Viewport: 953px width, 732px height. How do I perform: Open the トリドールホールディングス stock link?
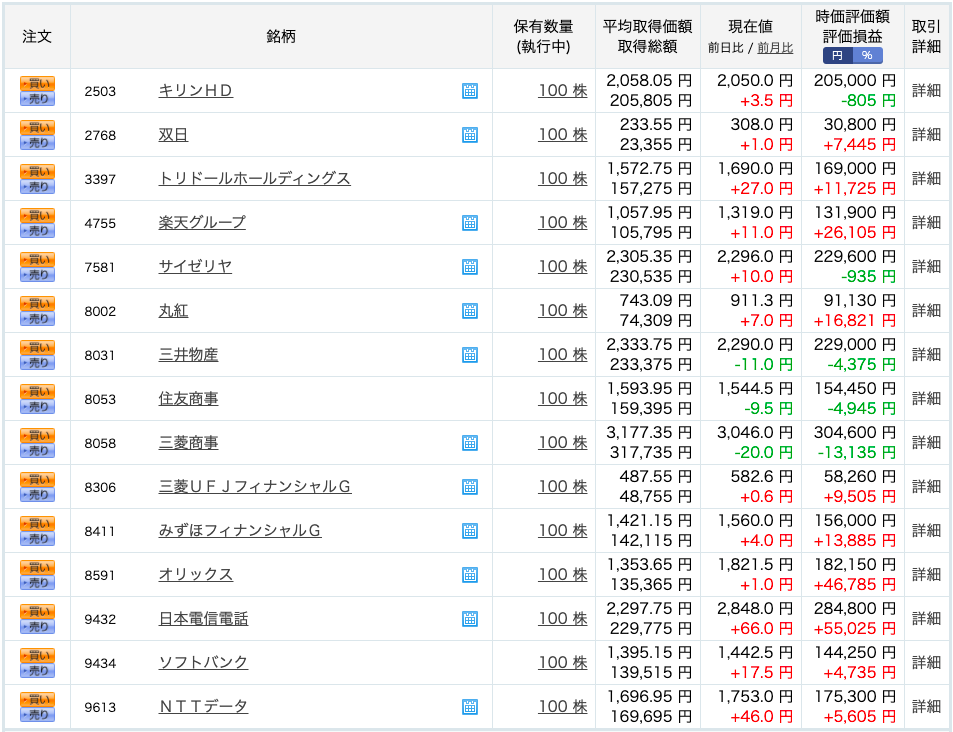(x=255, y=178)
